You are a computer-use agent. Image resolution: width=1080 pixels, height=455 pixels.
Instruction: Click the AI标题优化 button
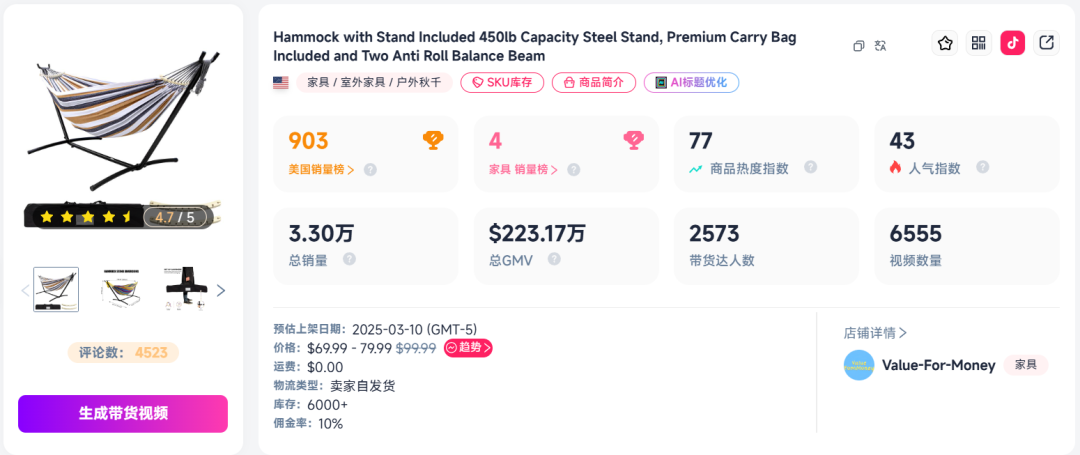point(692,83)
